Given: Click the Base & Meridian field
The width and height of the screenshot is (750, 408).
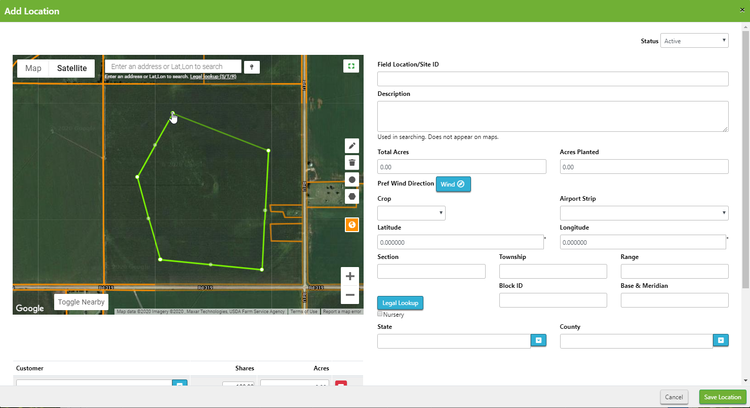Looking at the screenshot, I should point(674,300).
